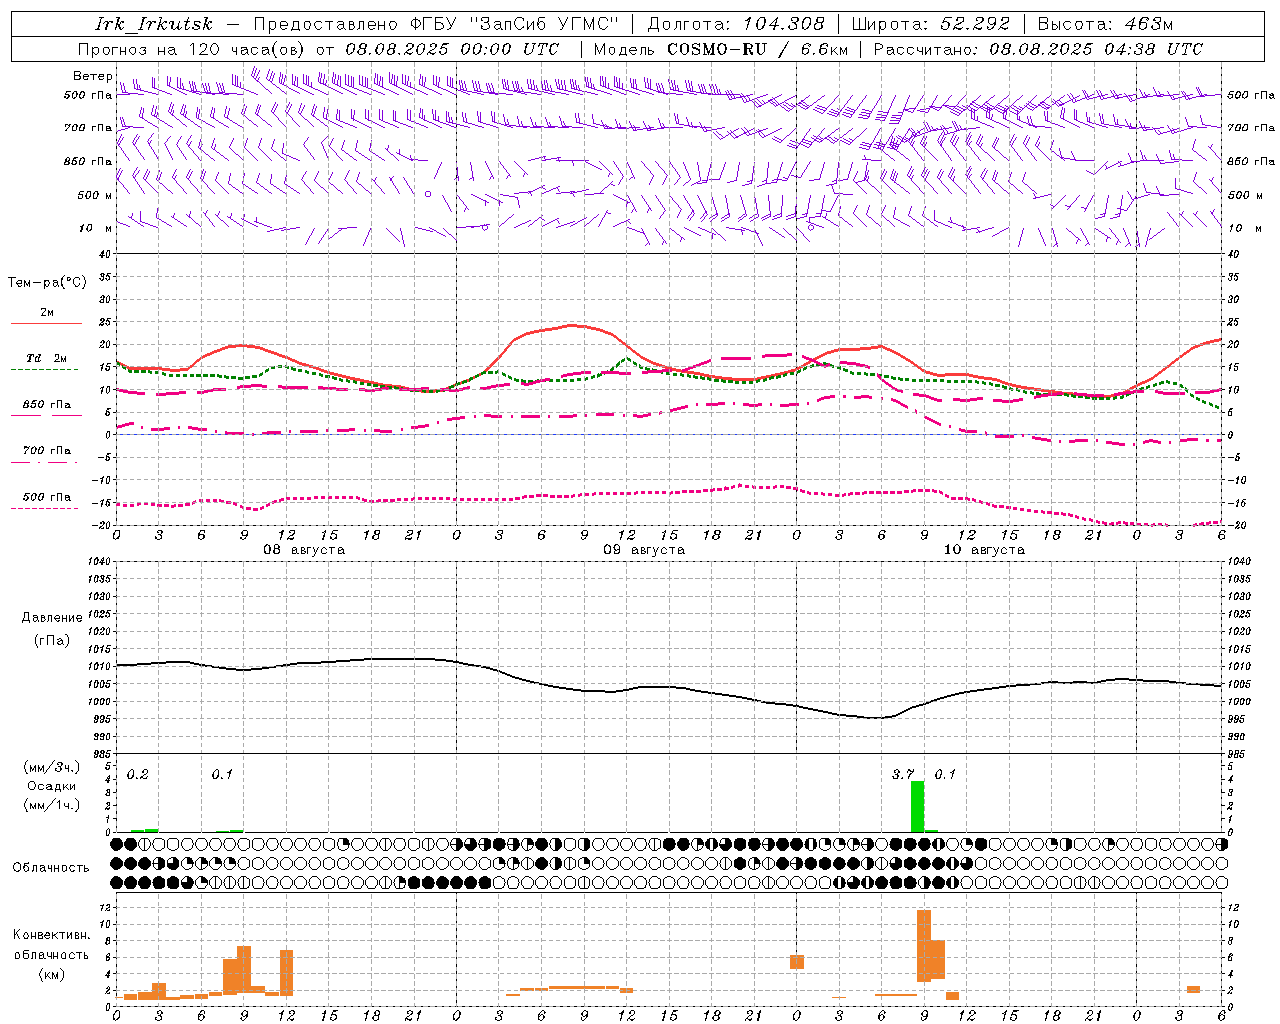Click the '3.7' precipitation amount value
1280x1024 pixels.
pyautogui.click(x=903, y=774)
